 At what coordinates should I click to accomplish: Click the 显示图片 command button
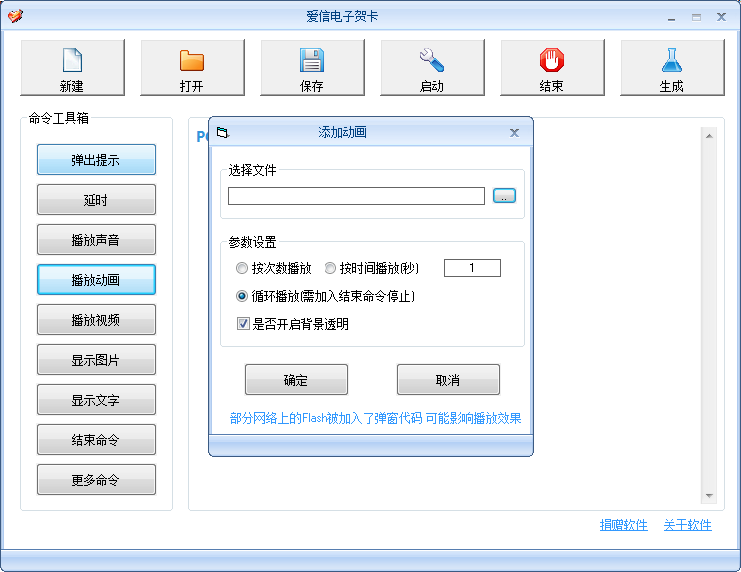pyautogui.click(x=96, y=360)
